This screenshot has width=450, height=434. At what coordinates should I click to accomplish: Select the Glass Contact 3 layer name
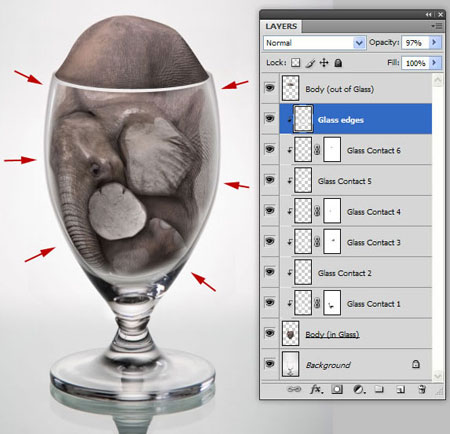click(373, 242)
